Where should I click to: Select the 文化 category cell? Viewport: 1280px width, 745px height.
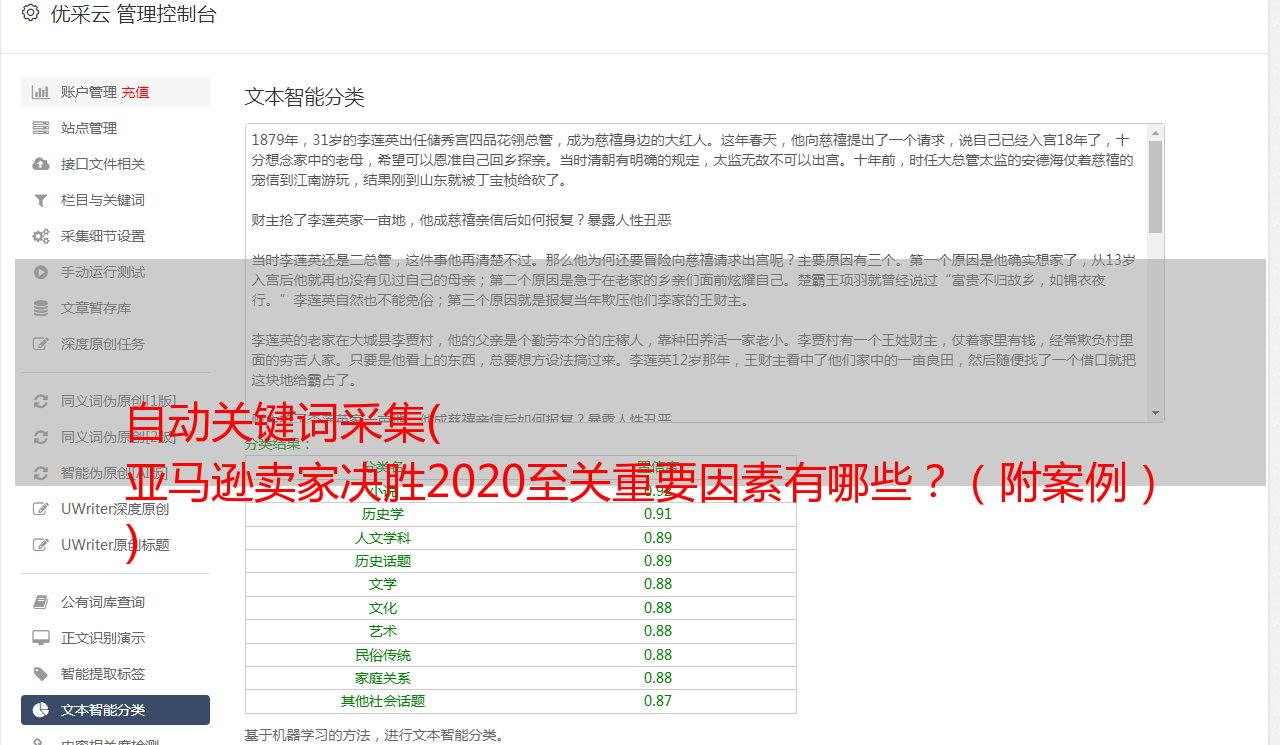383,608
